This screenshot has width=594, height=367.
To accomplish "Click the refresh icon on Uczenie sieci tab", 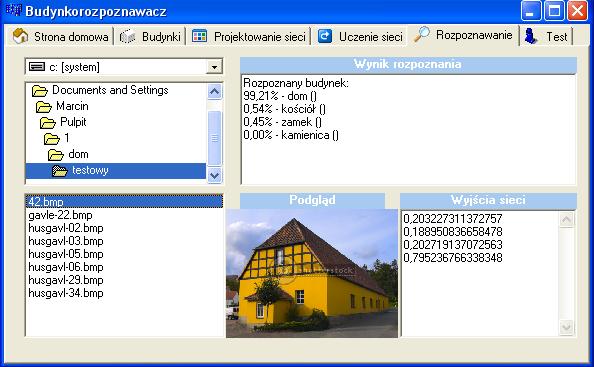I will tap(325, 36).
